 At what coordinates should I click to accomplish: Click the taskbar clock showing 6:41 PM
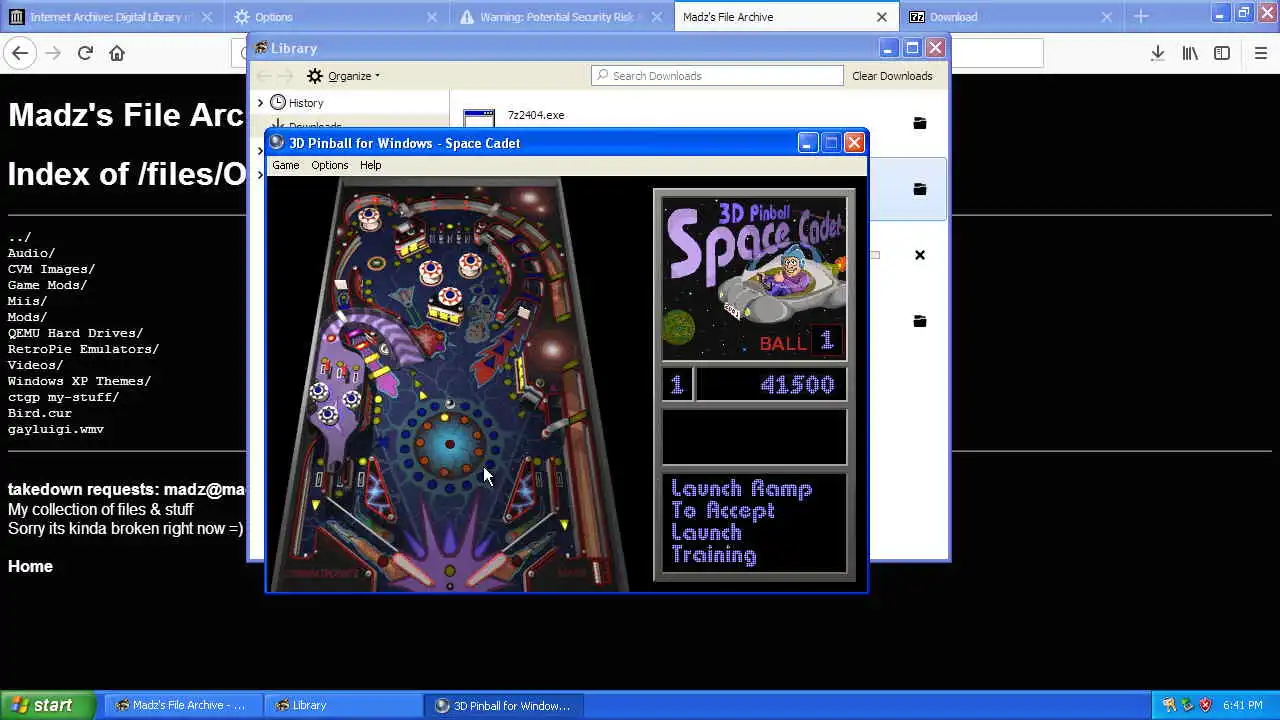pyautogui.click(x=1243, y=705)
